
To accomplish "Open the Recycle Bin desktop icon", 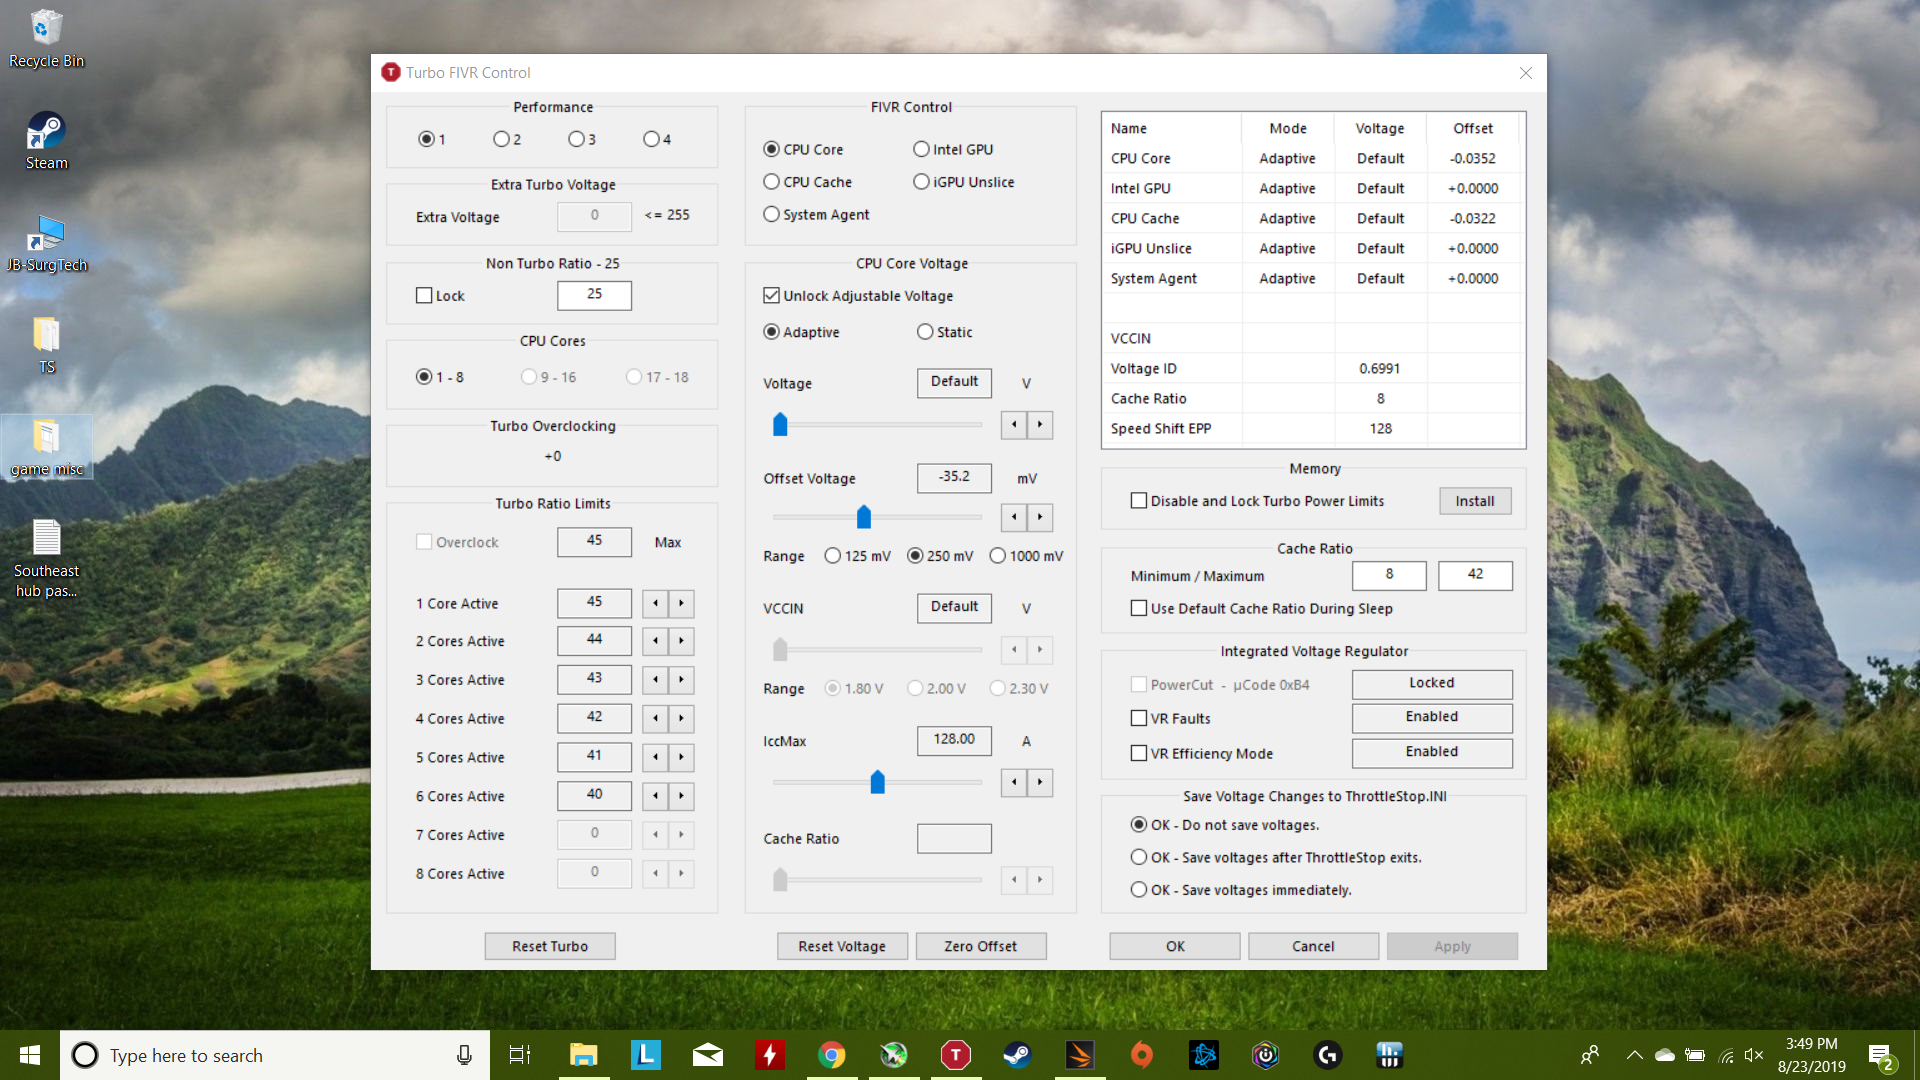I will click(x=46, y=40).
